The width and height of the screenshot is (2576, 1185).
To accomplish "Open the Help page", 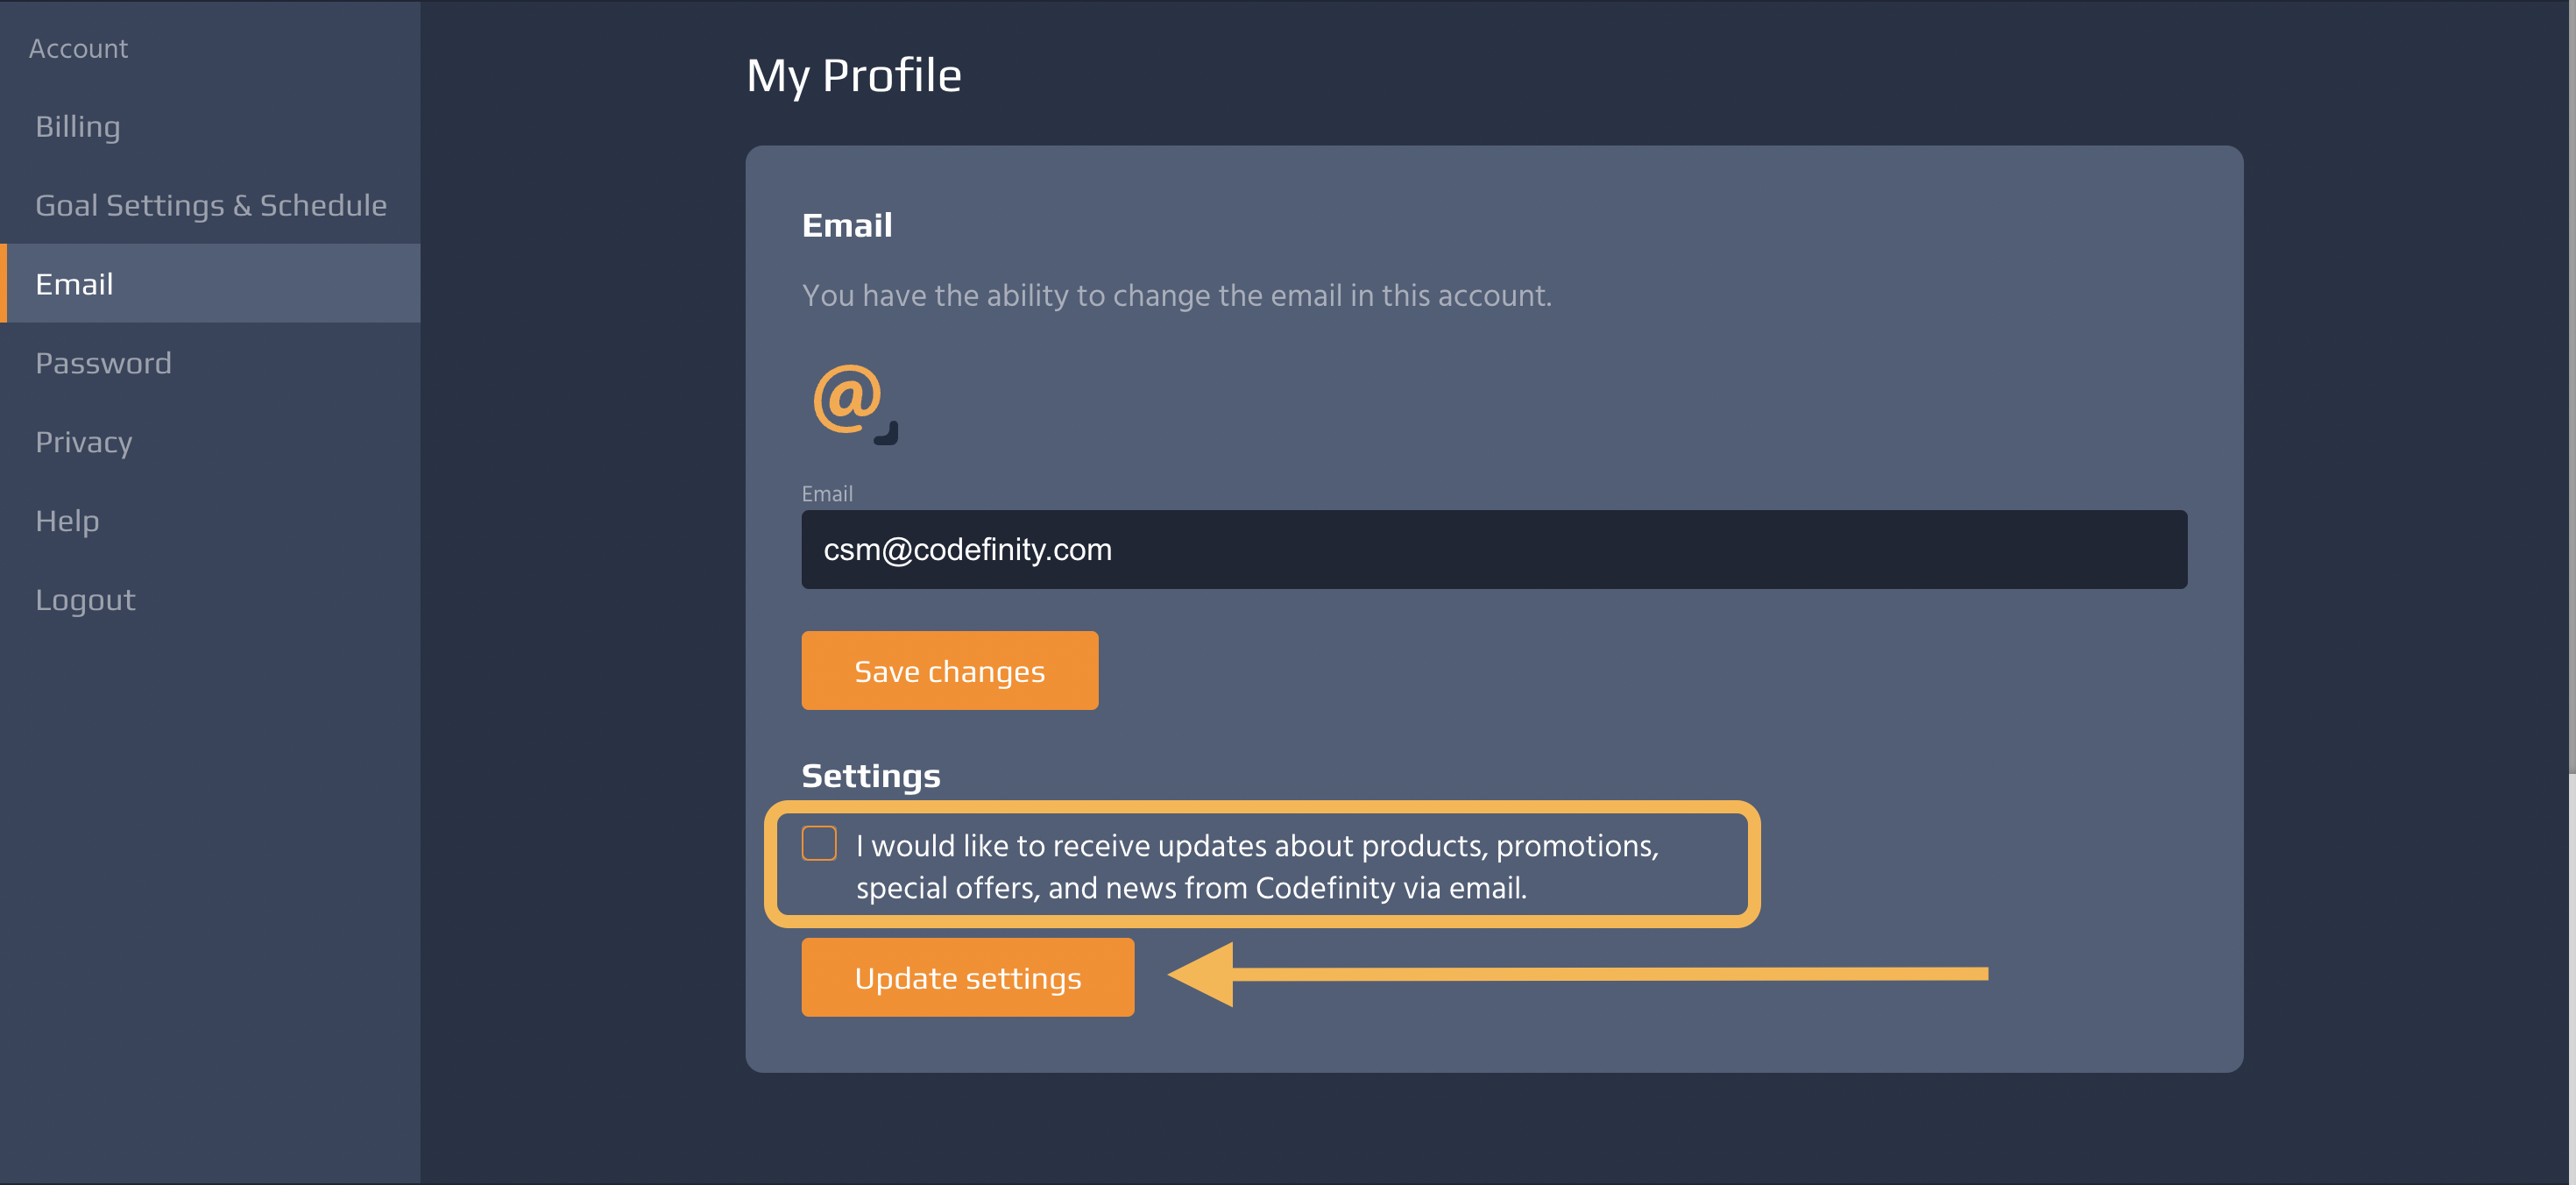I will coord(67,521).
